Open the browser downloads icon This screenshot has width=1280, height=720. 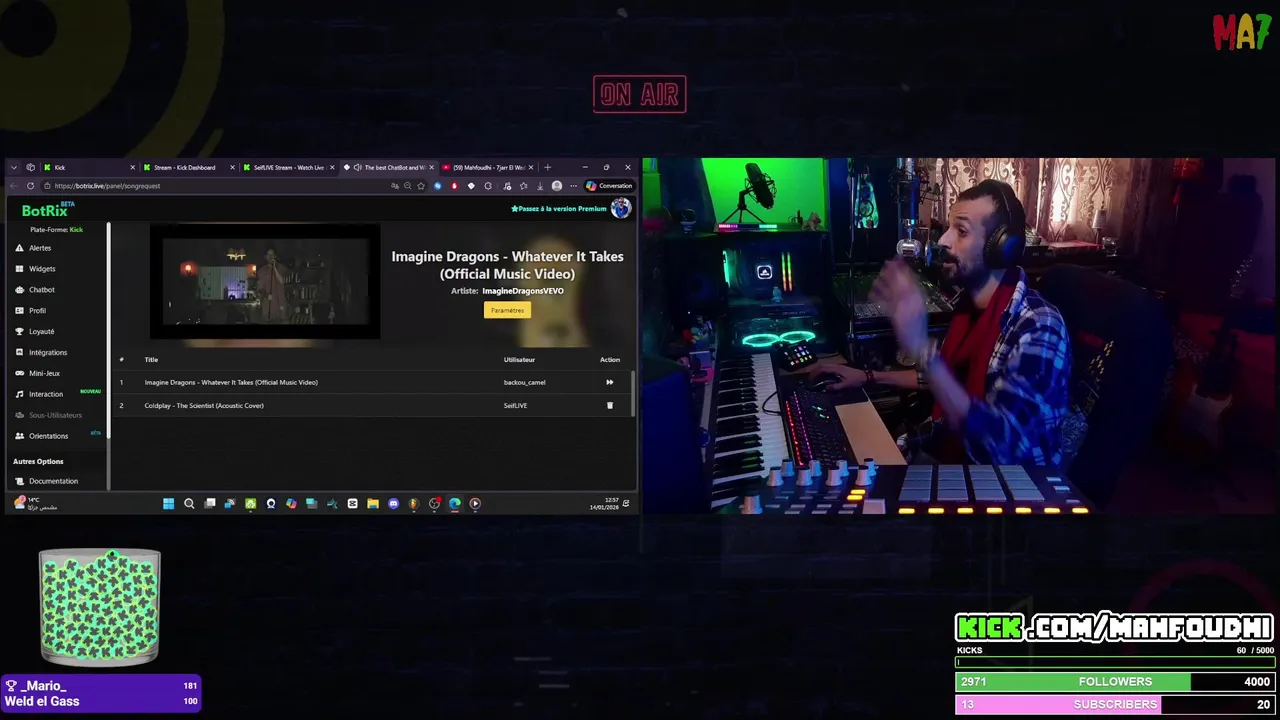coord(540,186)
